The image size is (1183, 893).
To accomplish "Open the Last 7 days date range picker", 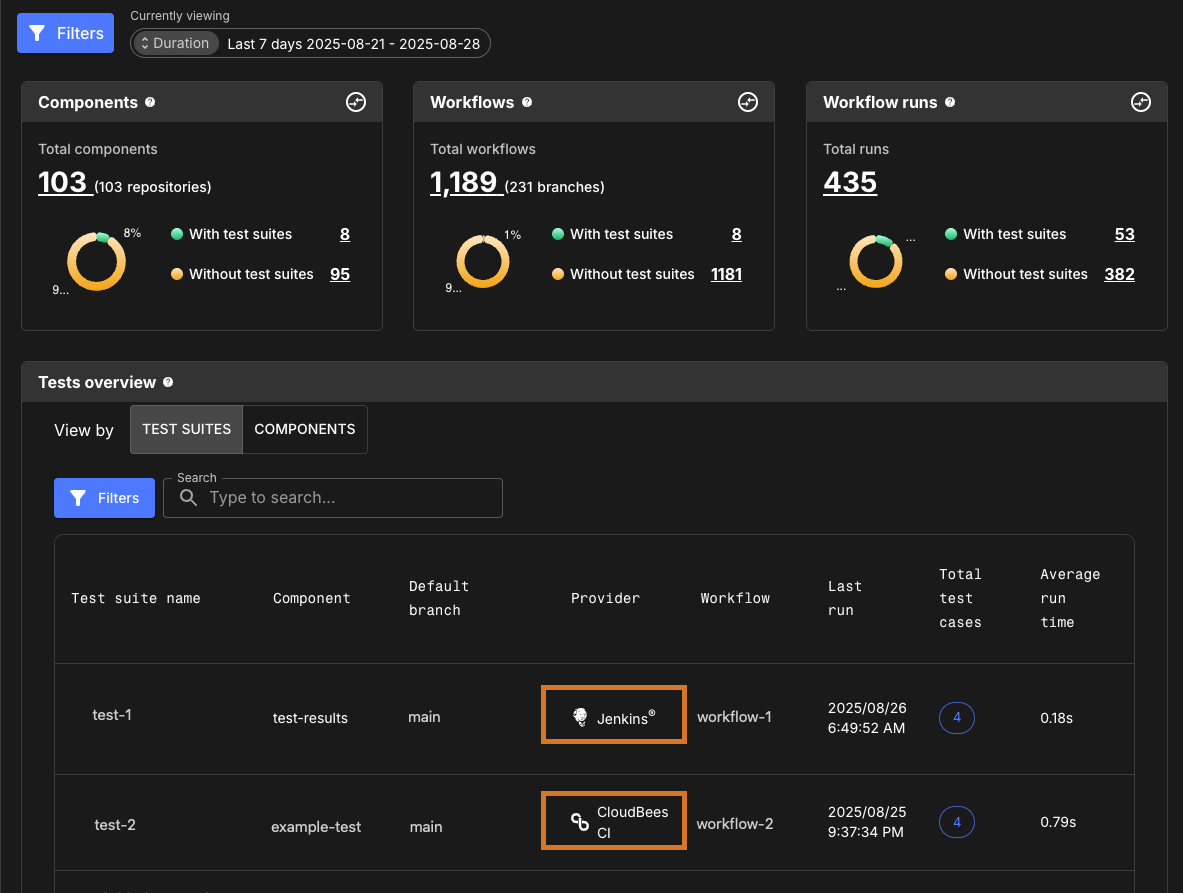I will (355, 43).
